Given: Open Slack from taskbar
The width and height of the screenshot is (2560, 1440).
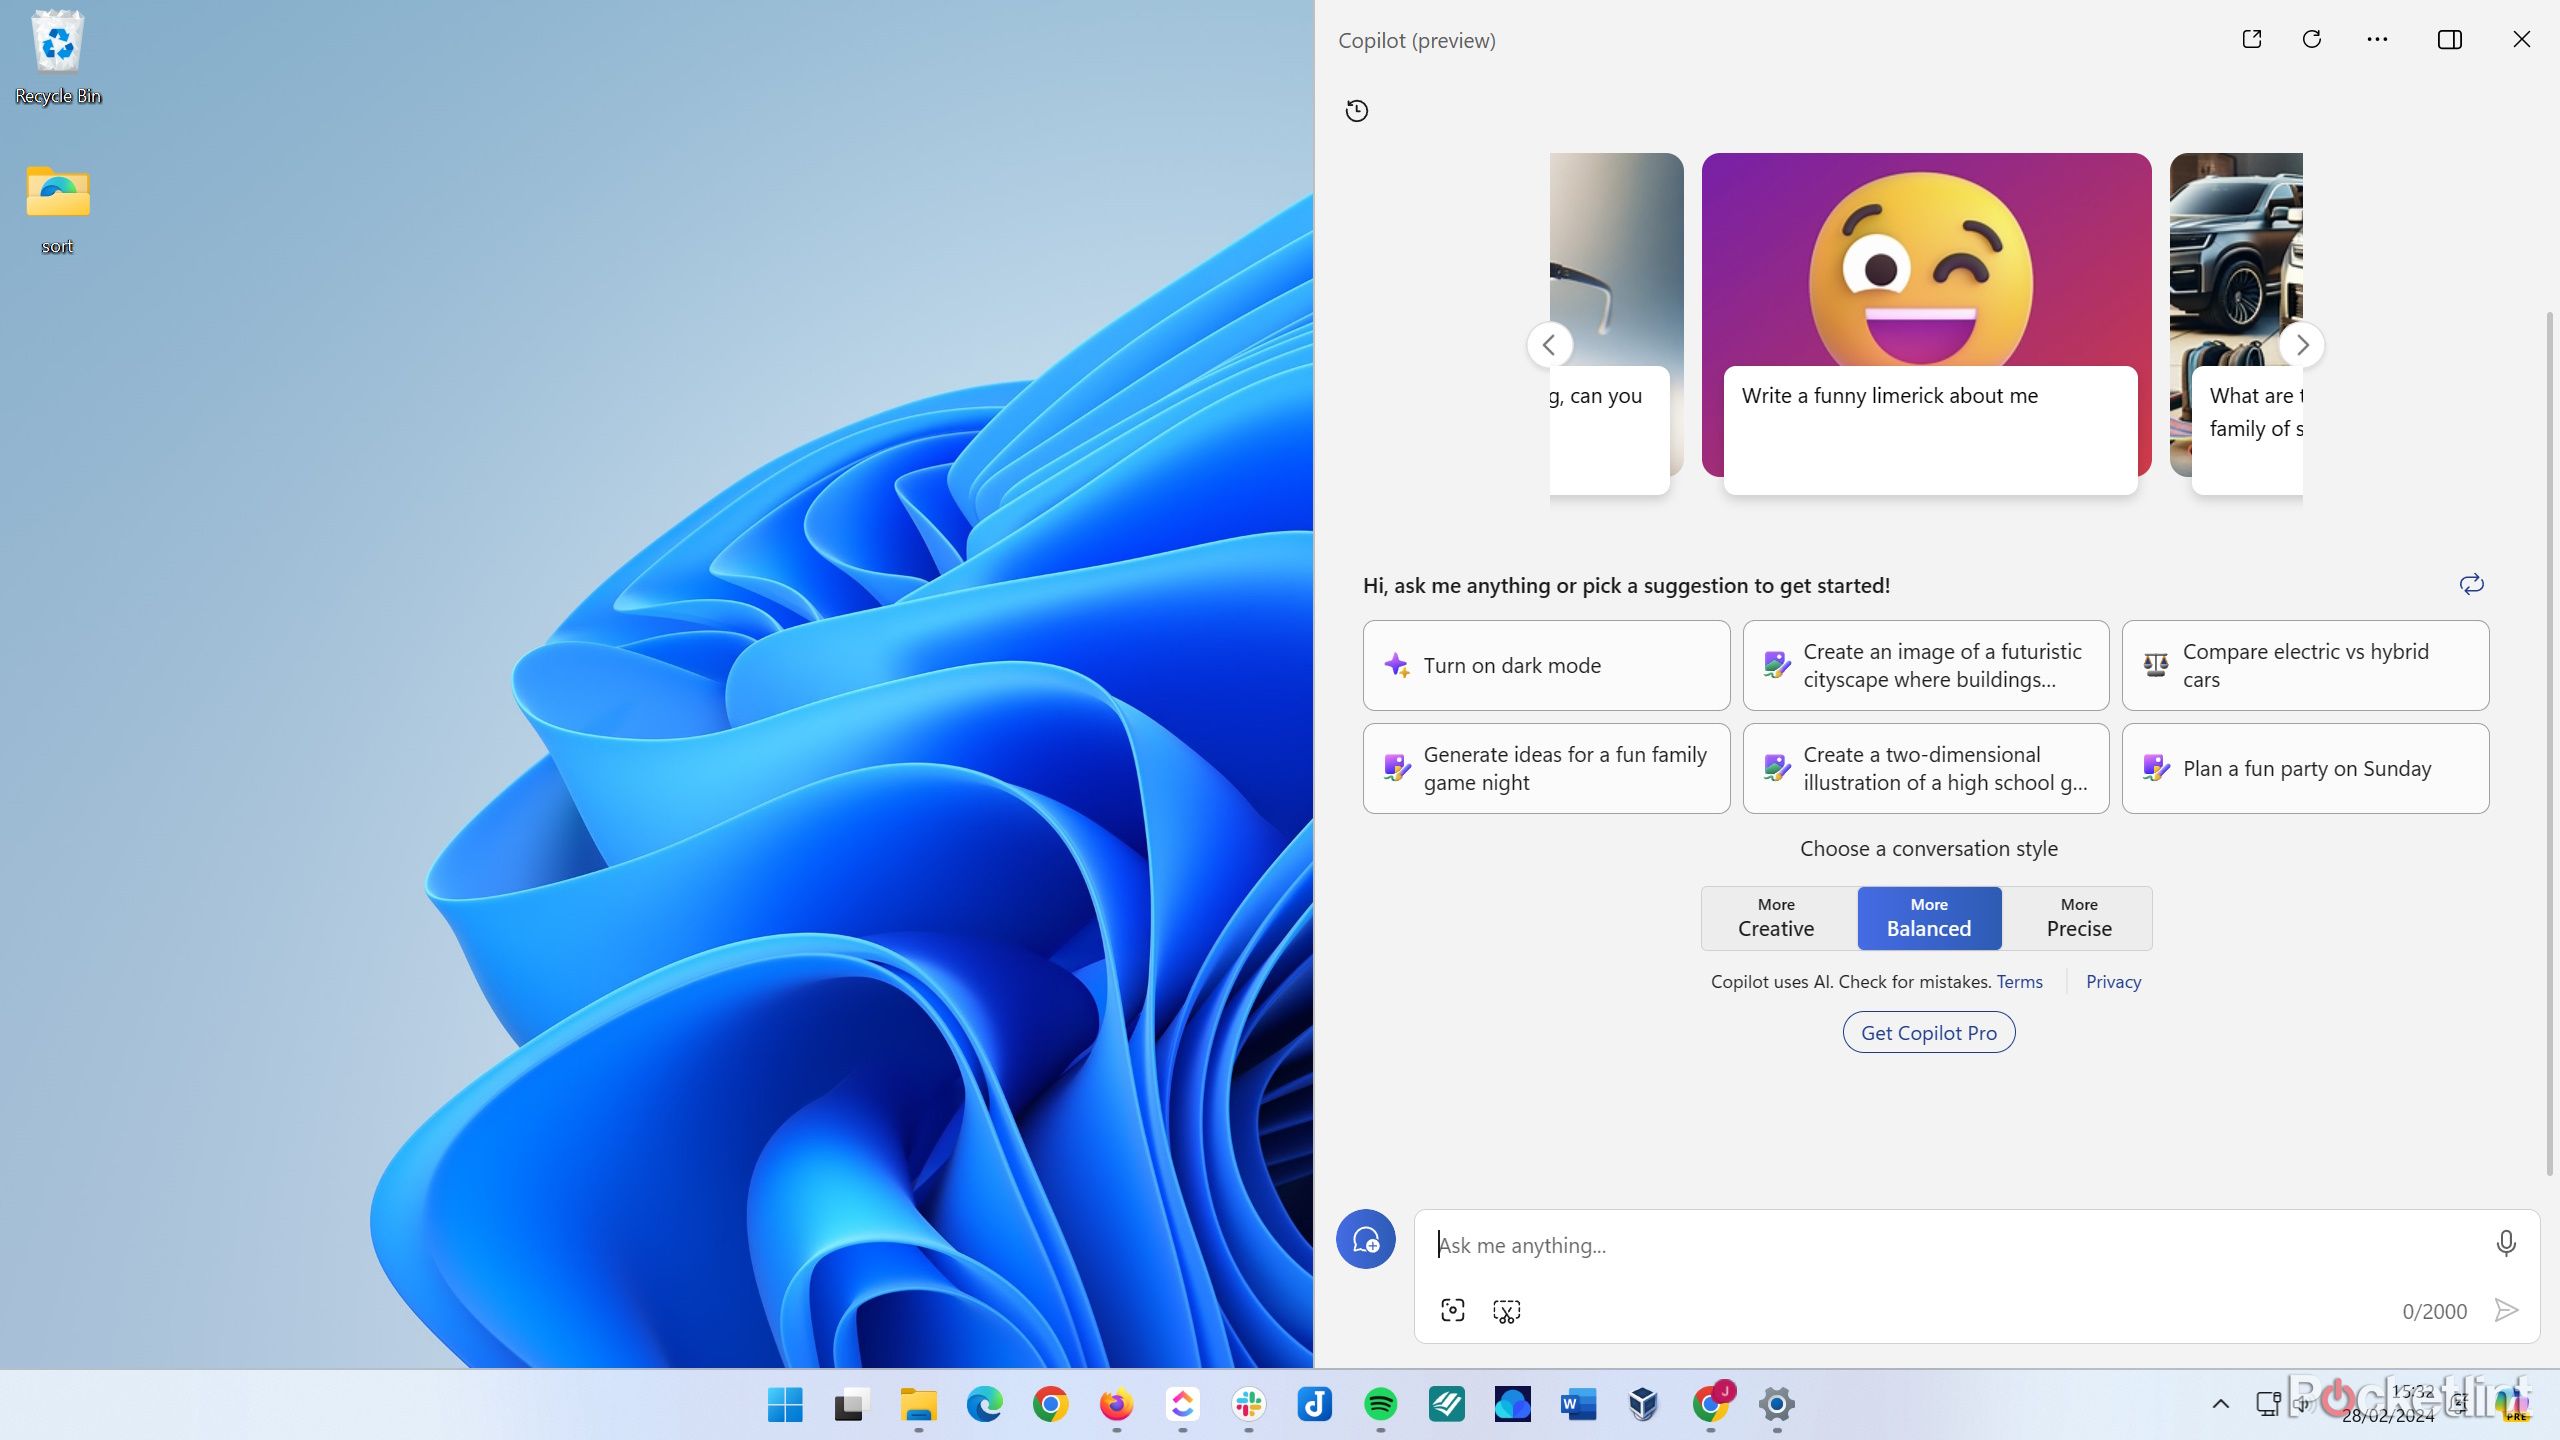Looking at the screenshot, I should 1248,1404.
